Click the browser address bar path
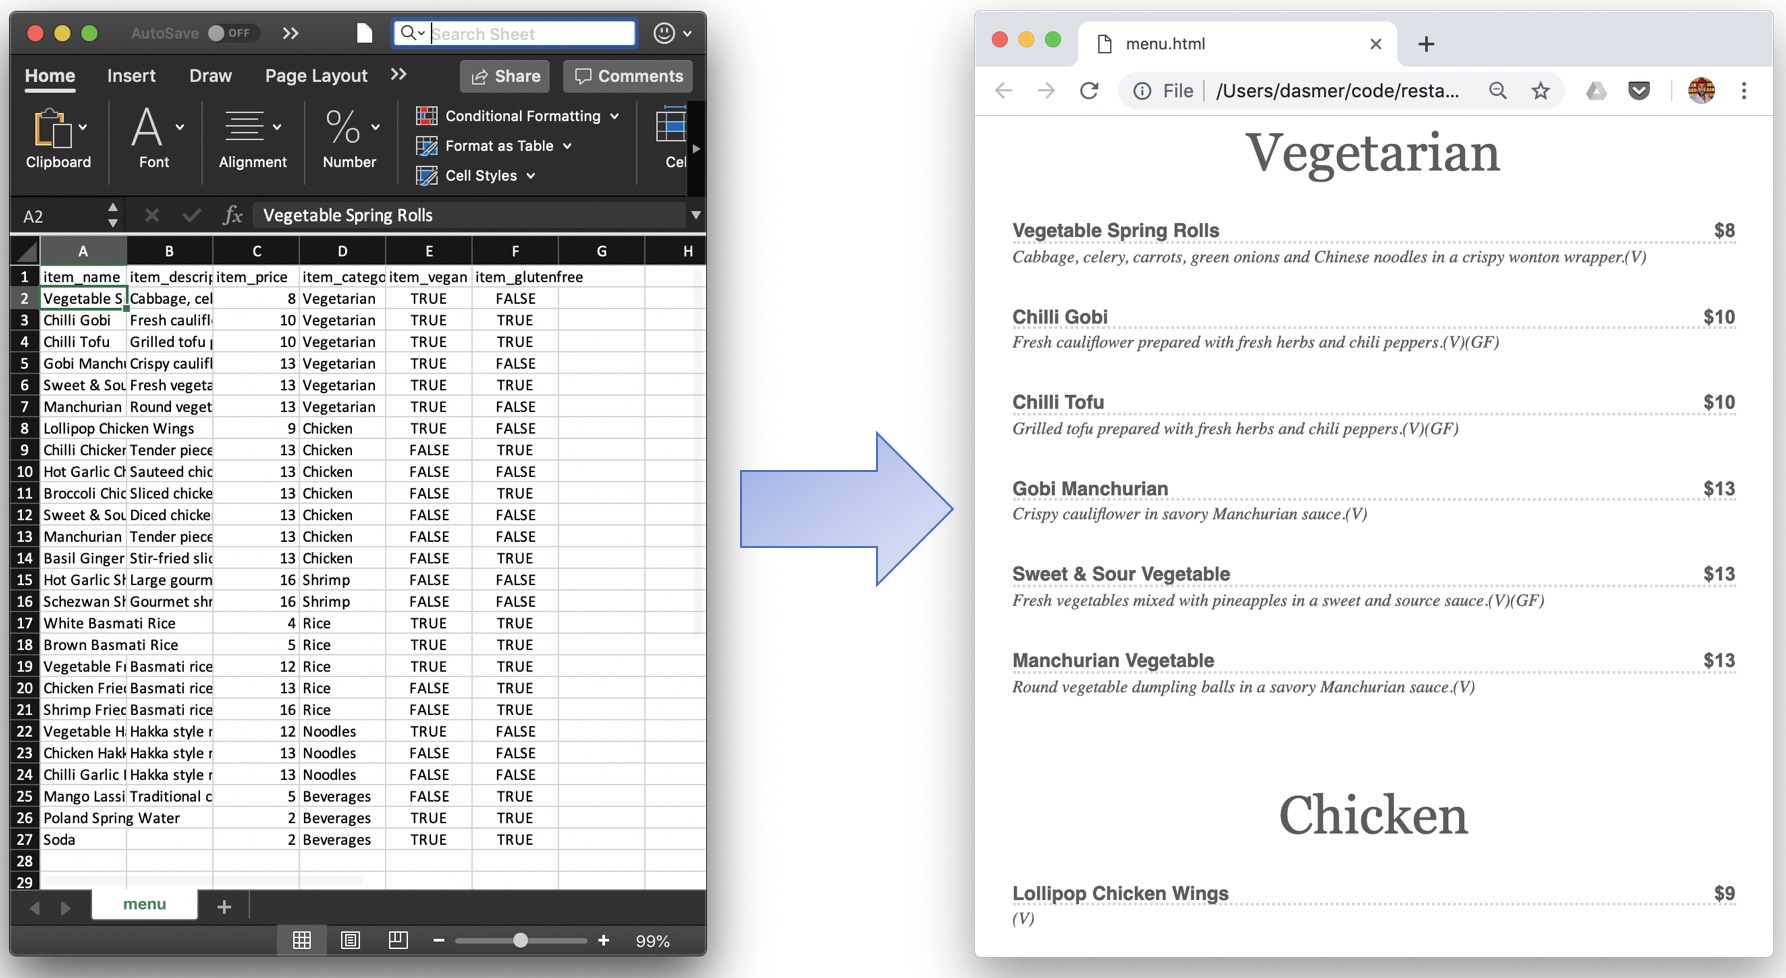The height and width of the screenshot is (978, 1786). tap(1337, 91)
